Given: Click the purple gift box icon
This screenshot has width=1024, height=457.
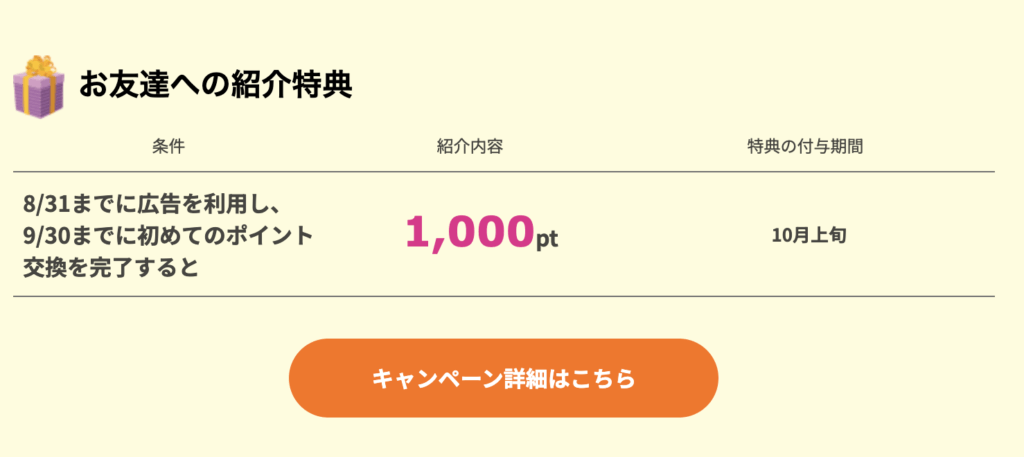Looking at the screenshot, I should point(38,94).
